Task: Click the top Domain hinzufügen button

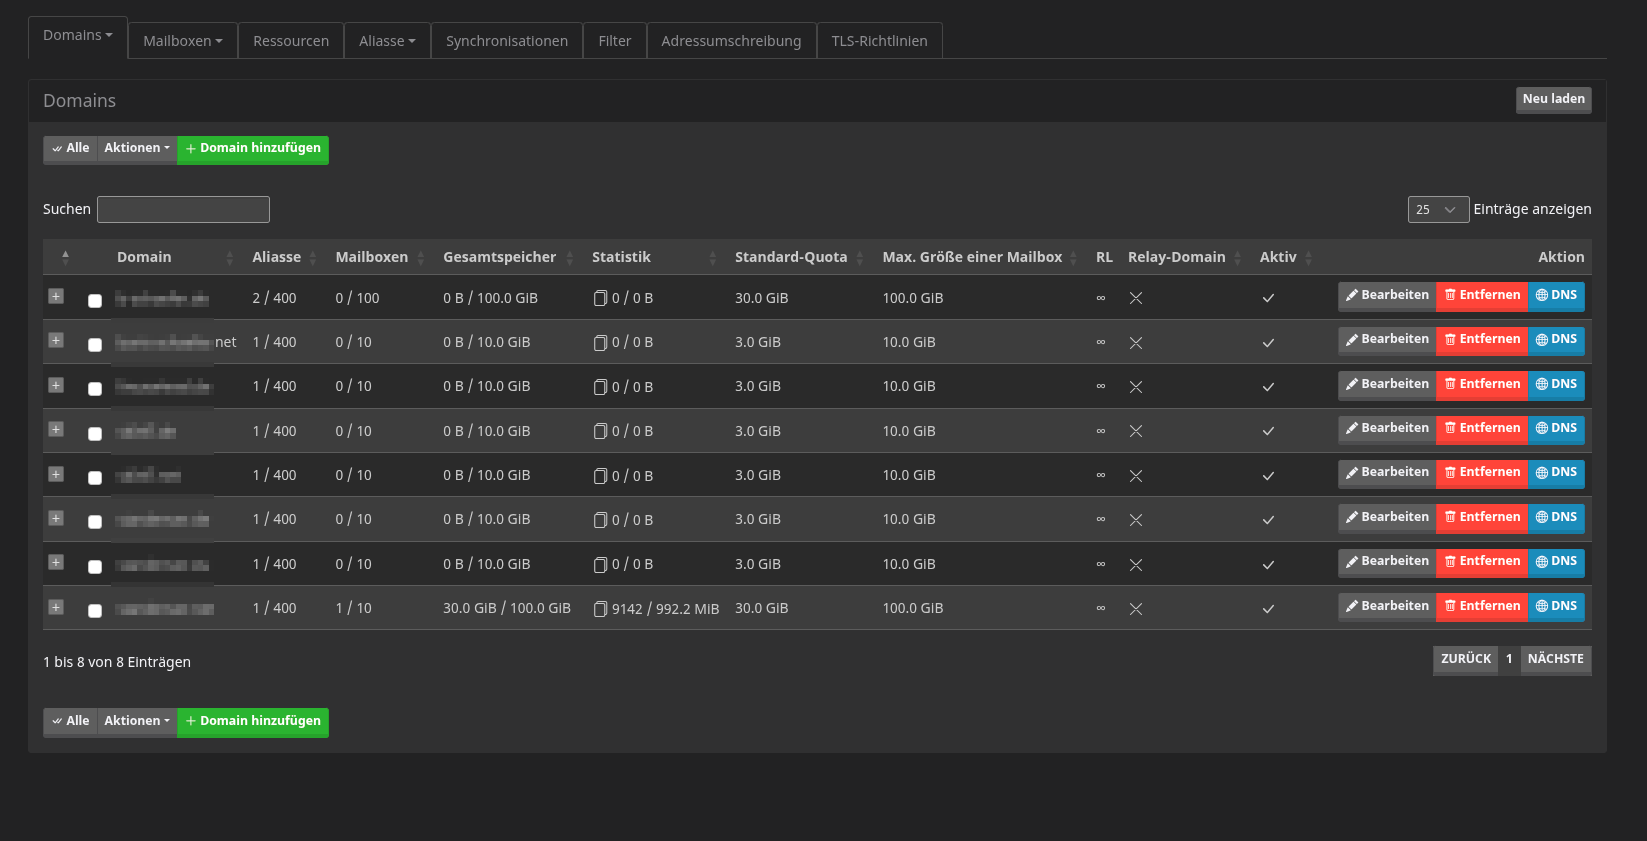Action: (253, 149)
